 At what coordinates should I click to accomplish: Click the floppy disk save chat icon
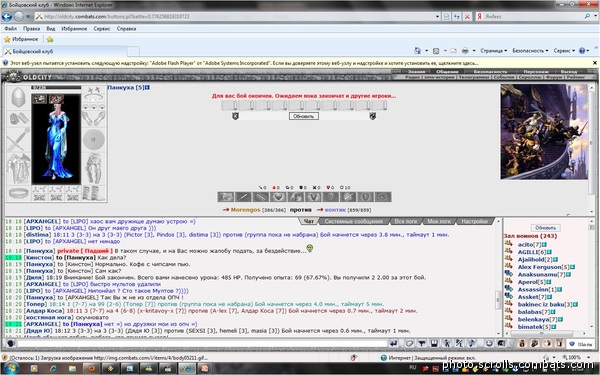coord(434,343)
